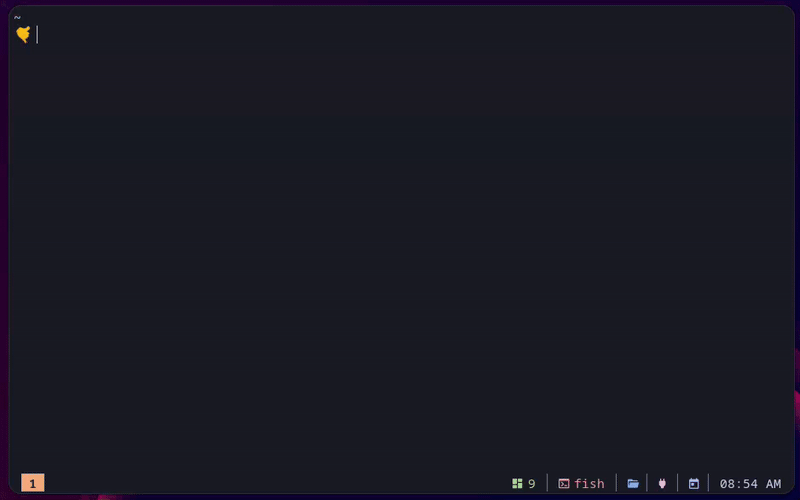Click the separator between plug and calendar
Screen dimensions: 800x500
point(678,483)
